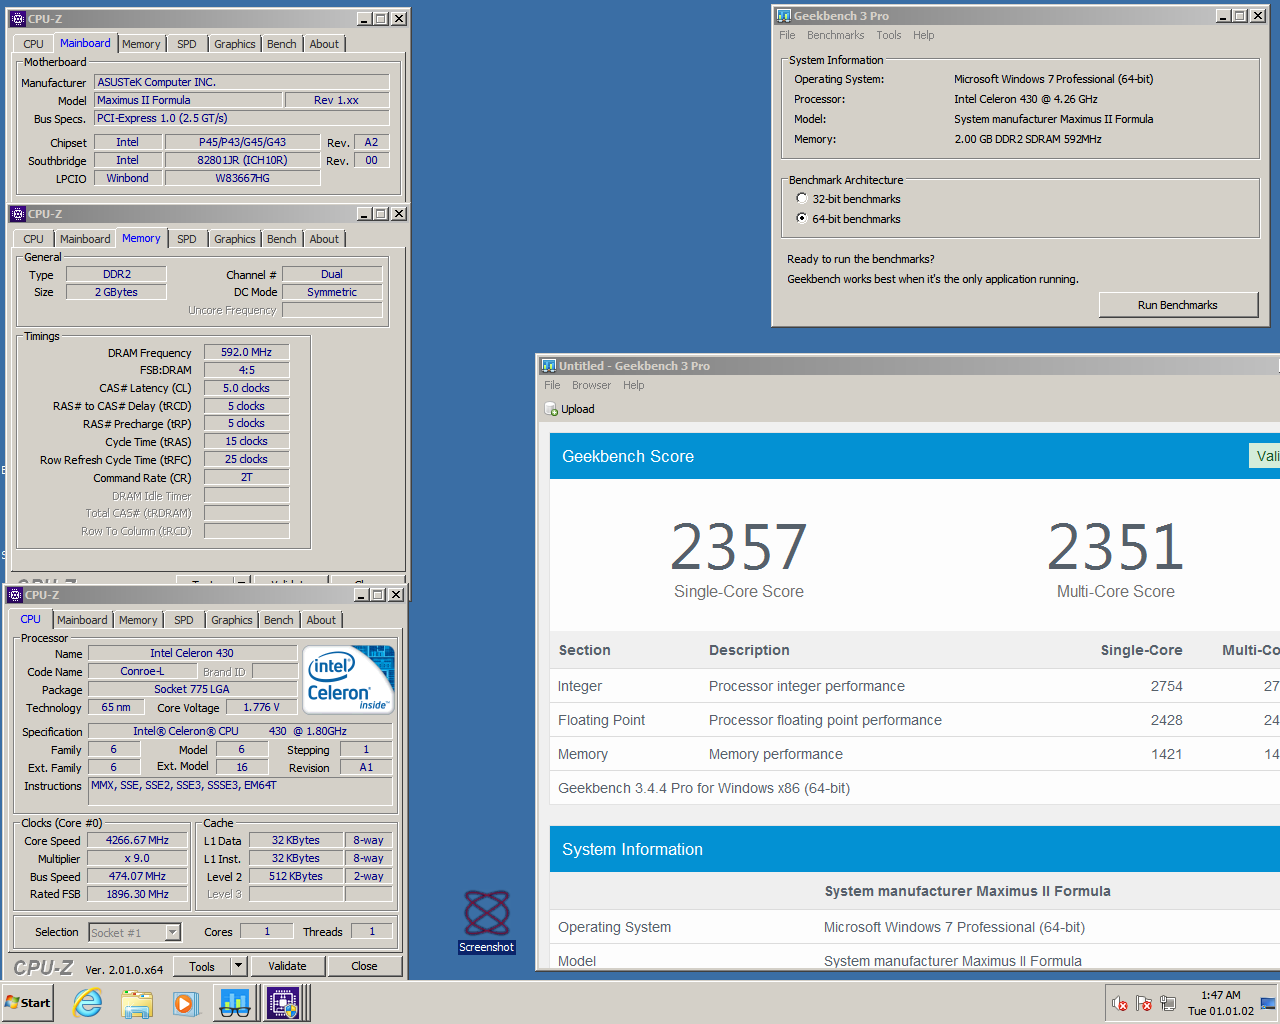Open Graphics tab in CPU-Z Memory window
The image size is (1280, 1024).
235,239
